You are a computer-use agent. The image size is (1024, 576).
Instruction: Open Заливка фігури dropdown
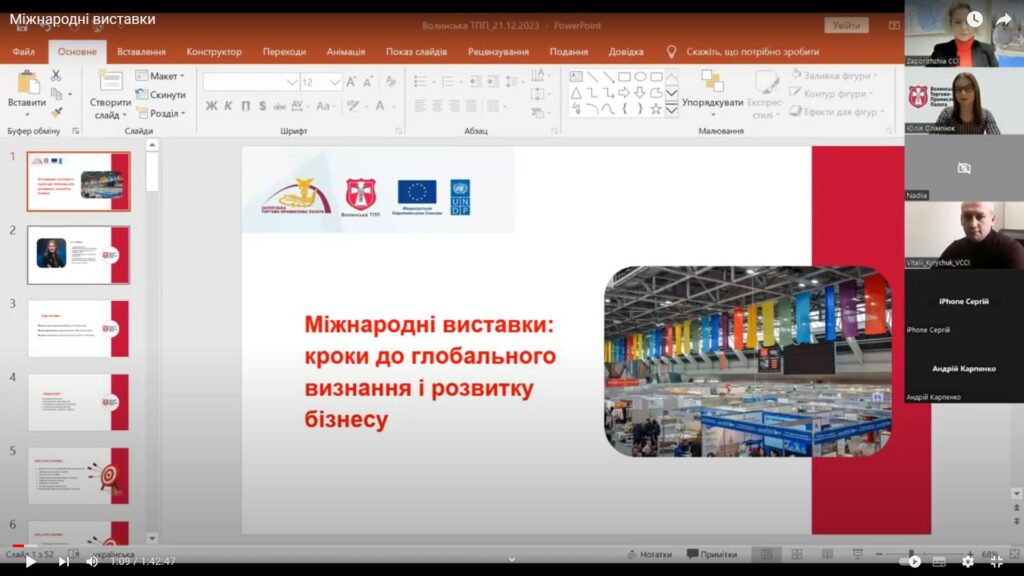tap(834, 75)
